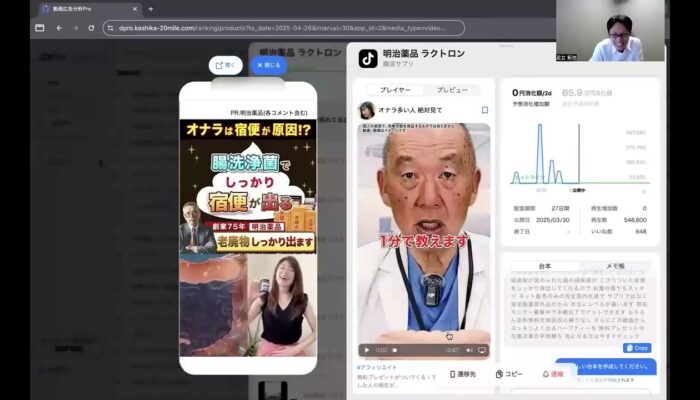Click the 遷移先 button
The image size is (700, 400).
point(462,374)
